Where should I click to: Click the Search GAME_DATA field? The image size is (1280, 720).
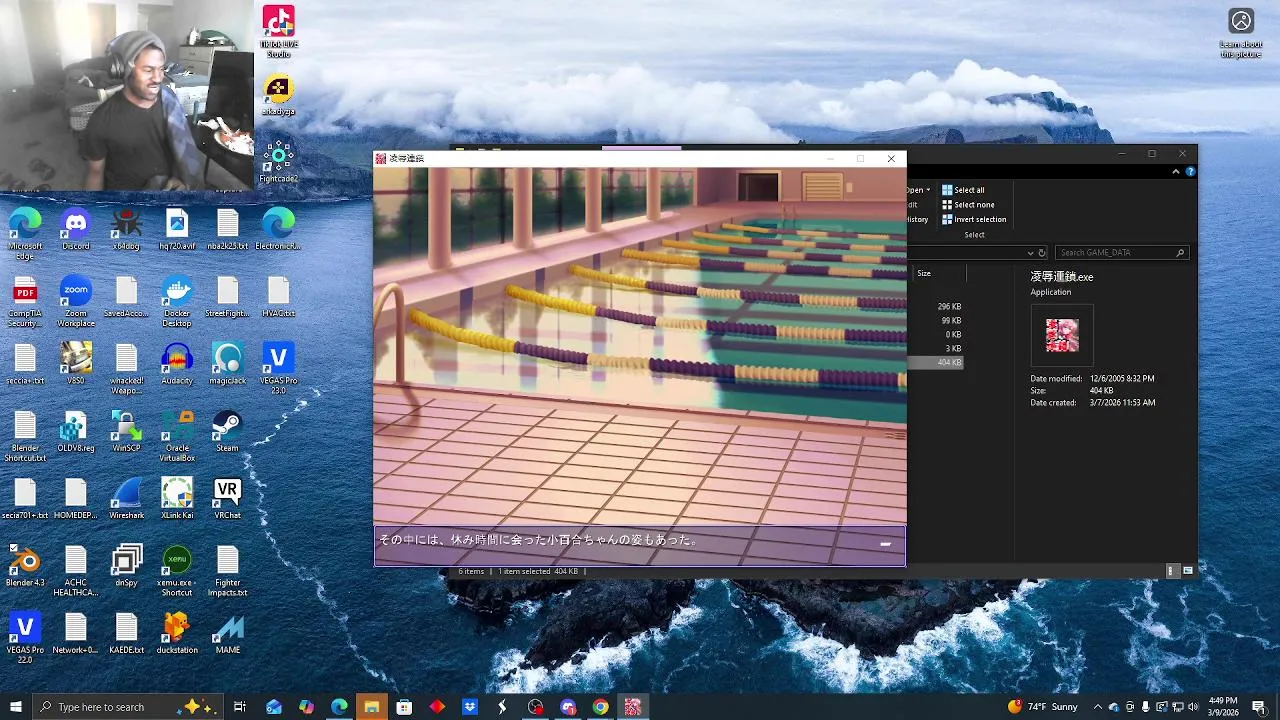coord(1122,253)
